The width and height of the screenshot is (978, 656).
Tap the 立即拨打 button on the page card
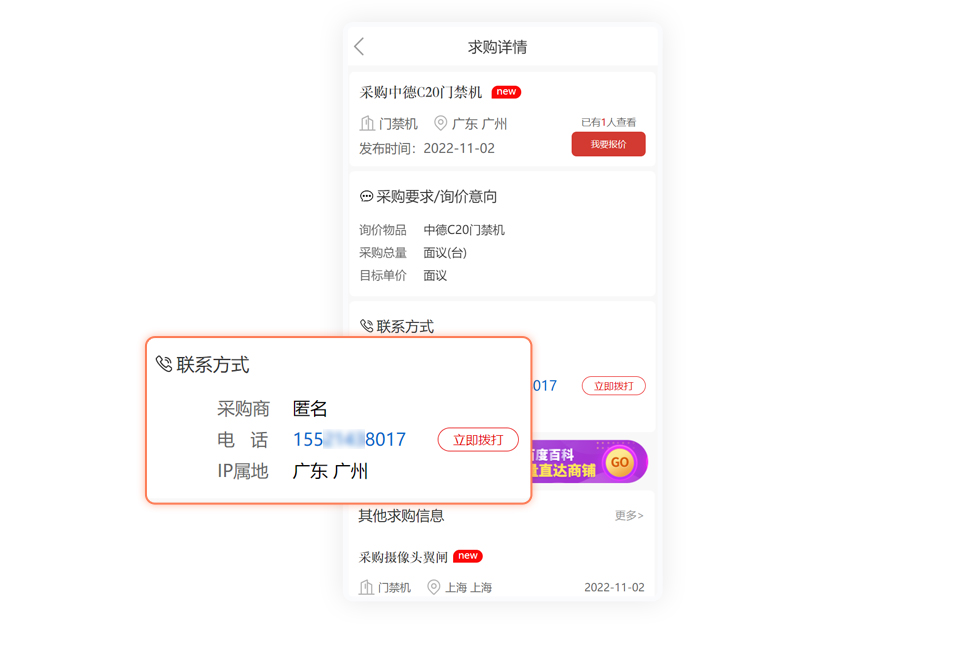(613, 386)
